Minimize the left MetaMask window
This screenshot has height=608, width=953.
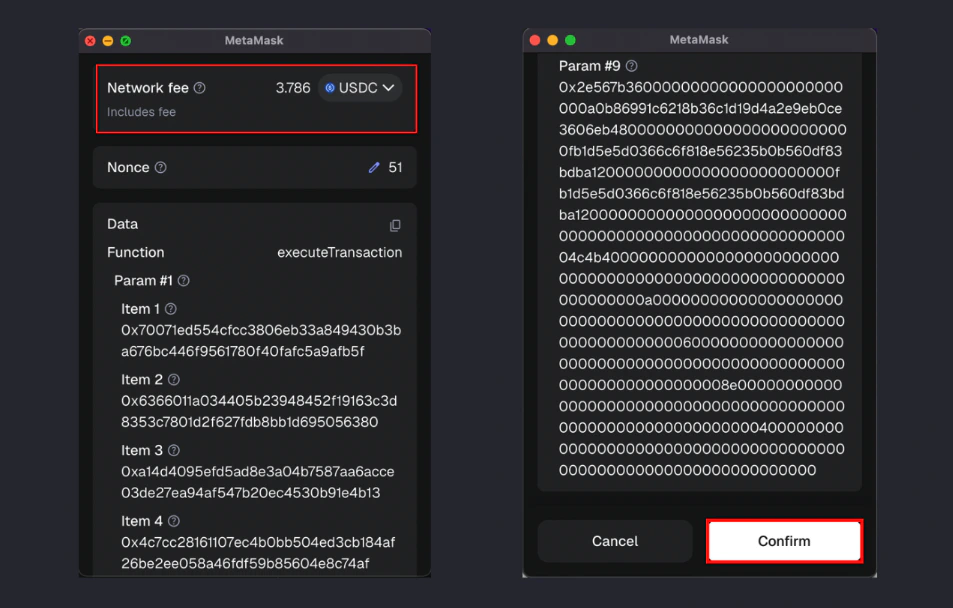[108, 41]
